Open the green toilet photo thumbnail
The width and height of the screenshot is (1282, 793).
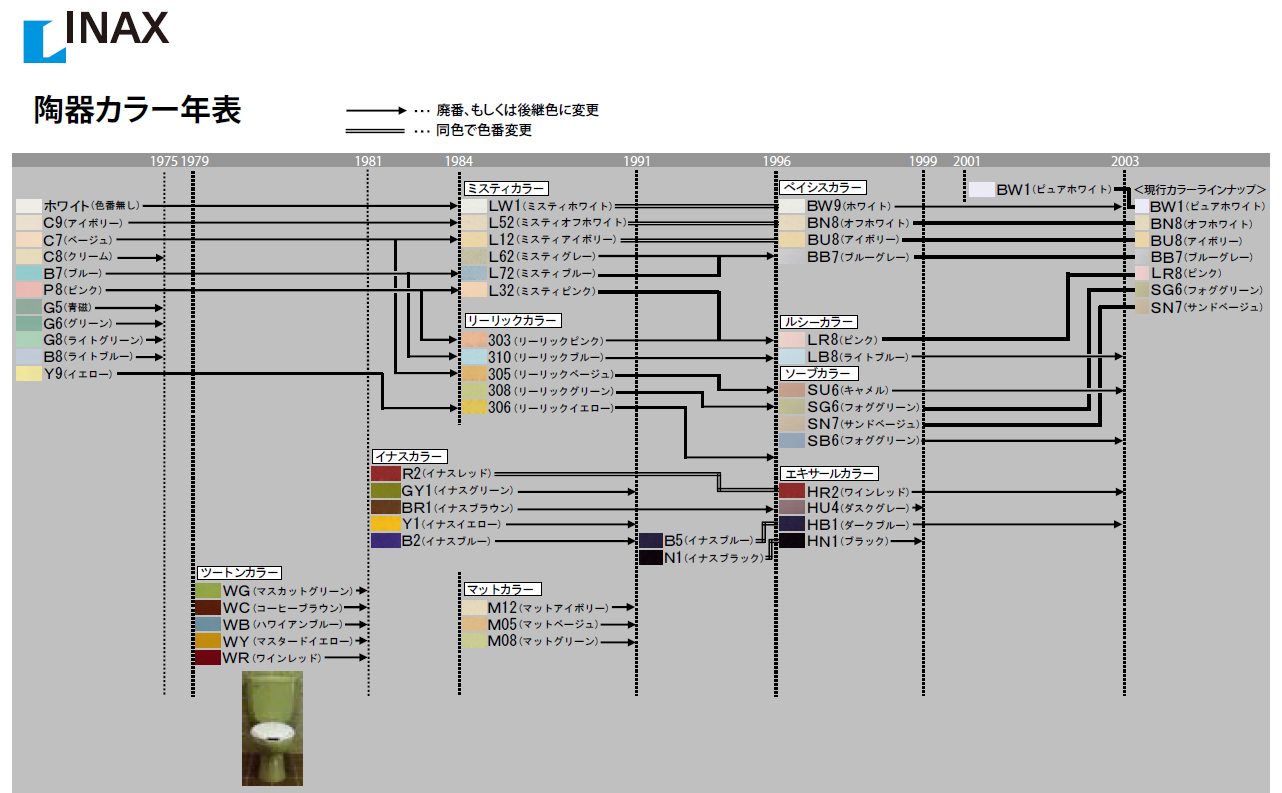click(272, 728)
